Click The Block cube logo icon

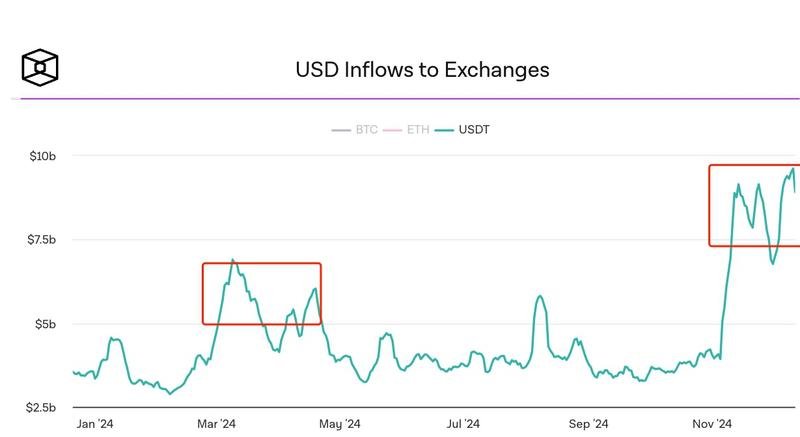40,68
